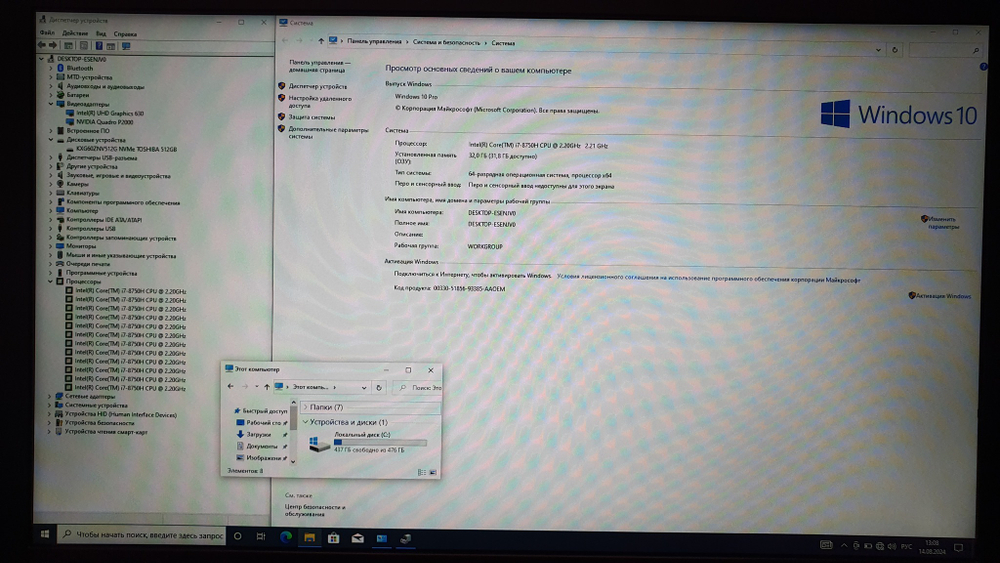Viewport: 1000px width, 563px height.
Task: Open the Справка menu in Device Manager
Action: [125, 34]
